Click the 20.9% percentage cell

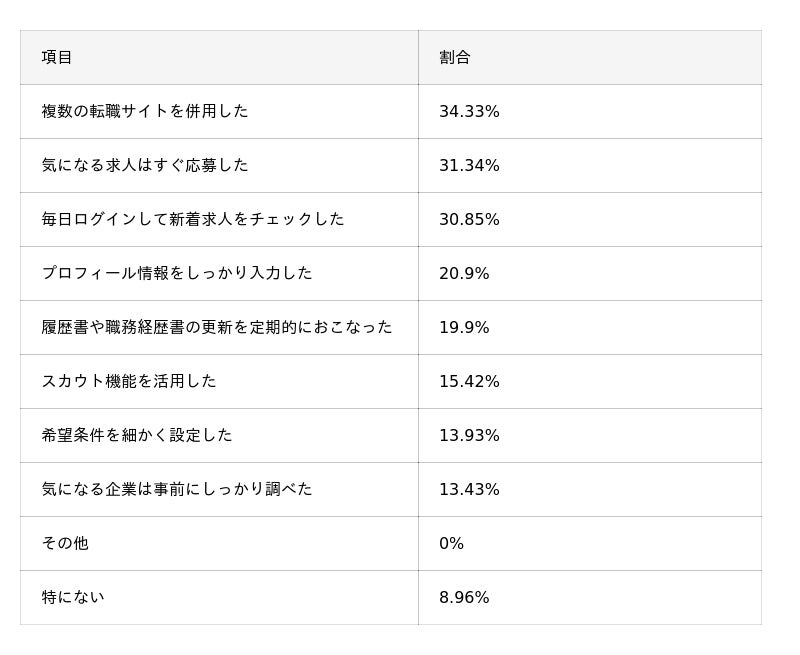pyautogui.click(x=464, y=274)
